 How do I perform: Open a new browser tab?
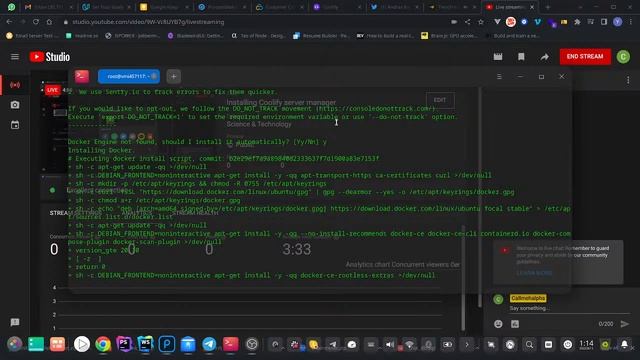point(548,7)
